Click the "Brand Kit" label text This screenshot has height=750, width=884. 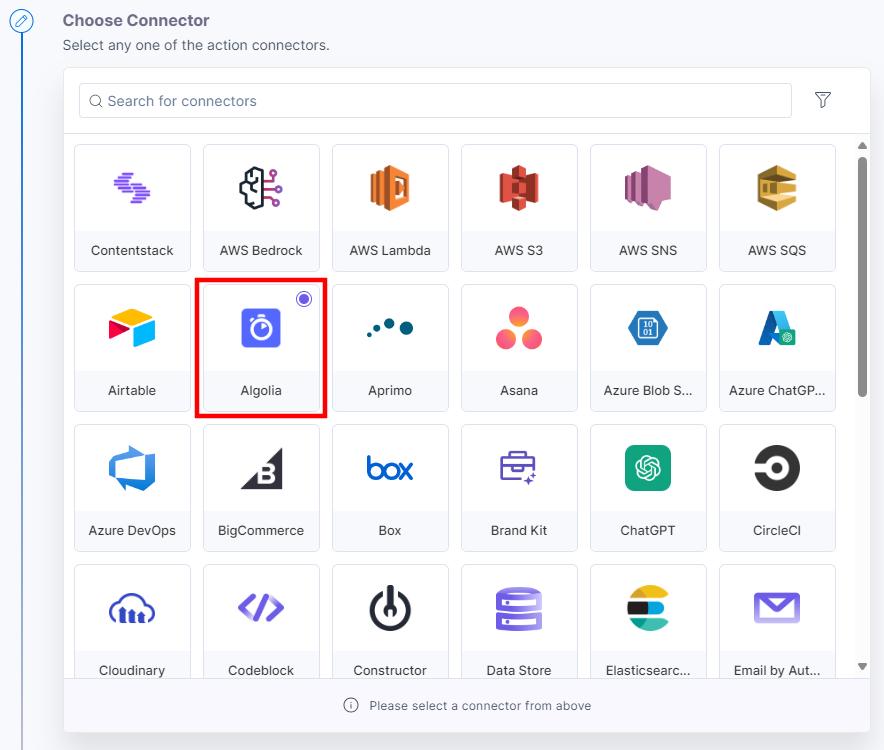click(519, 531)
